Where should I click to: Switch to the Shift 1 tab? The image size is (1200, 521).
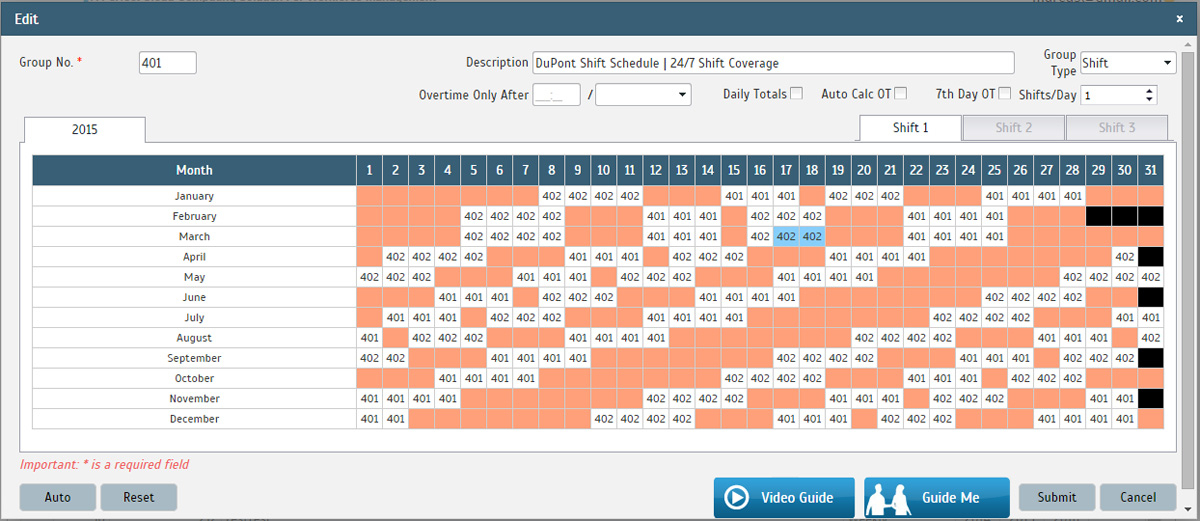(x=911, y=128)
